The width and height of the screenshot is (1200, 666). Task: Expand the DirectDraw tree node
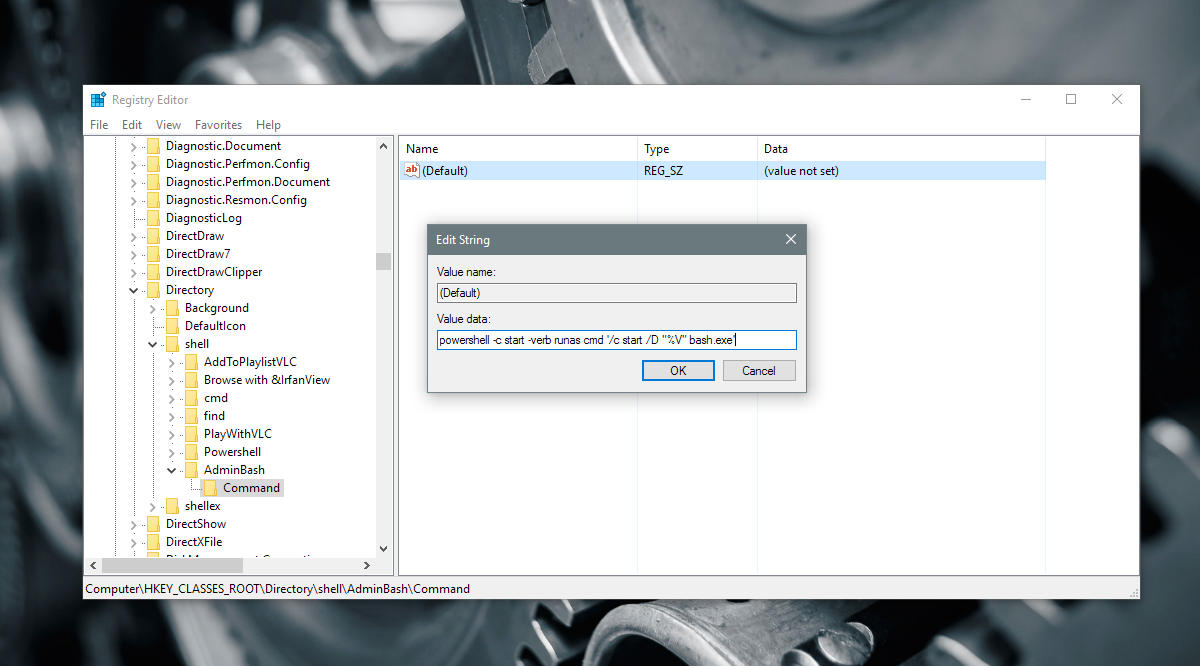[133, 236]
